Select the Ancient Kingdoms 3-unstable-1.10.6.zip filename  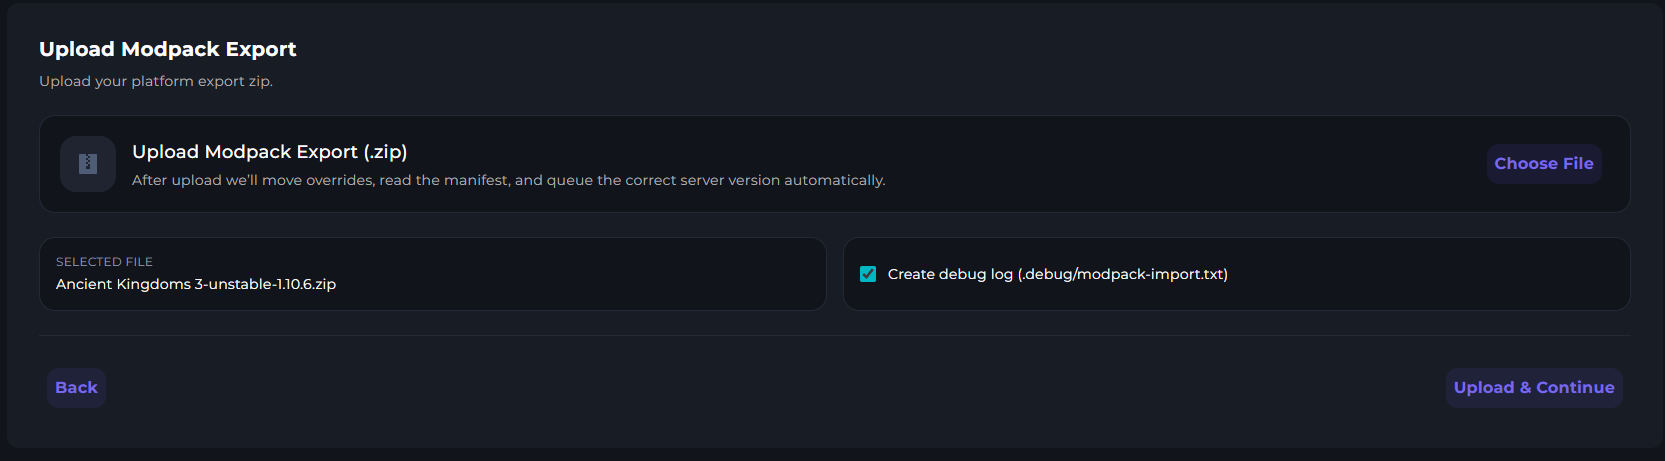pyautogui.click(x=196, y=284)
